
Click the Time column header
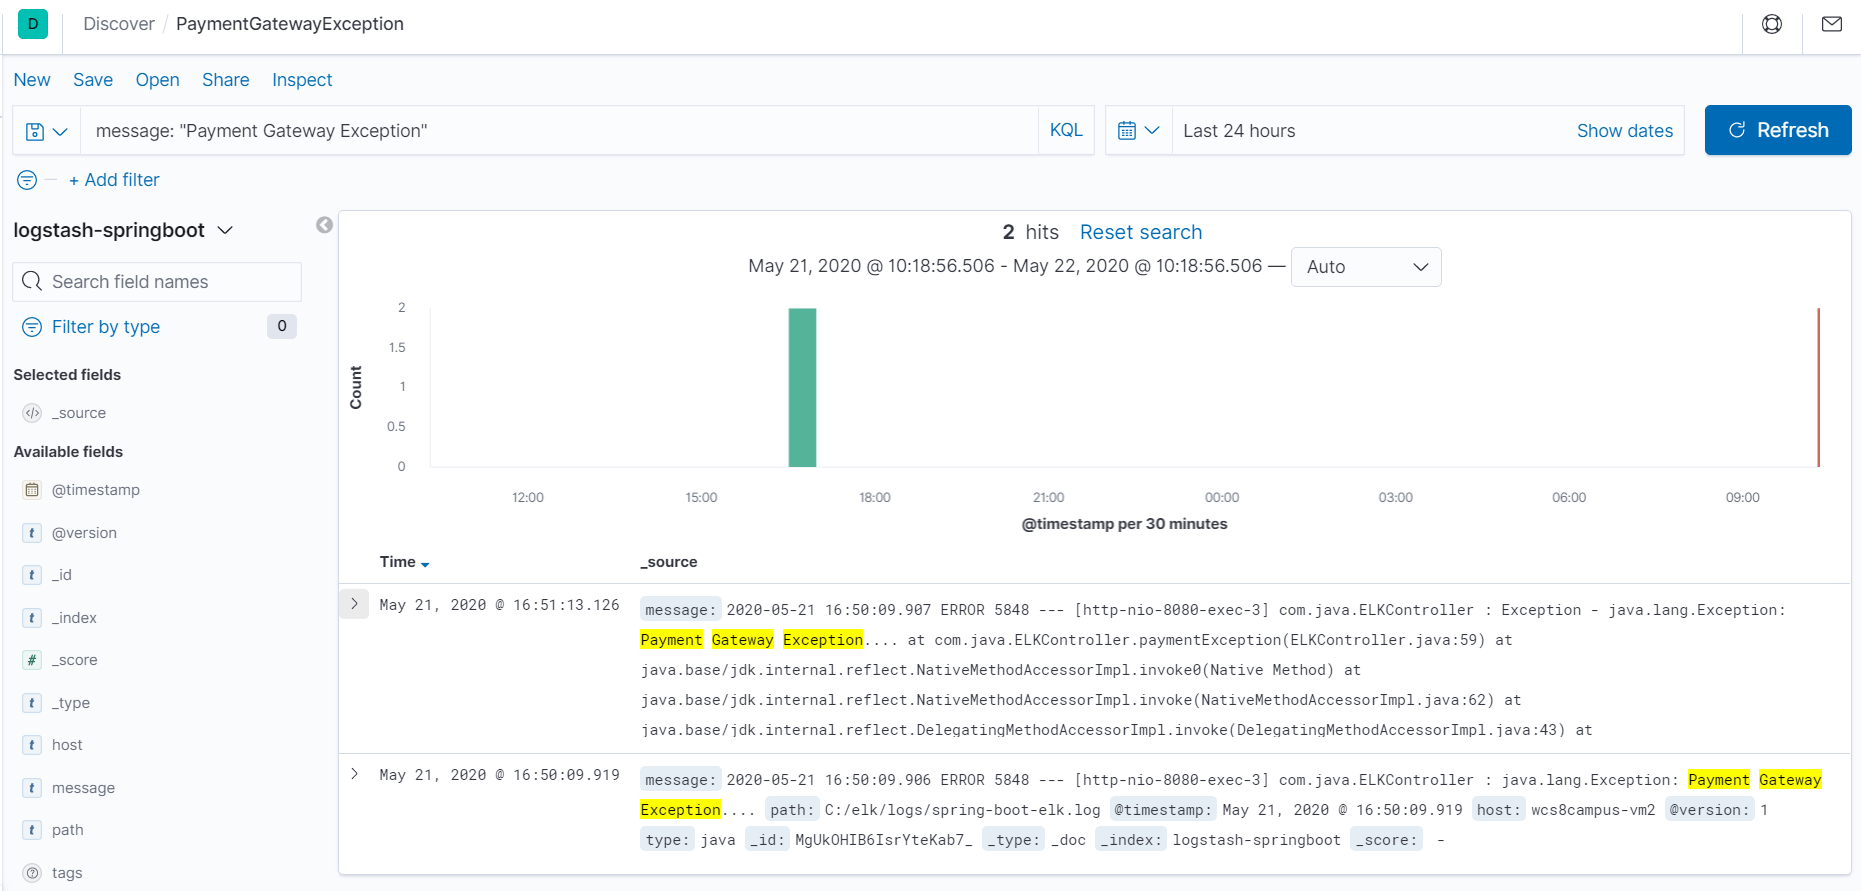tap(397, 562)
